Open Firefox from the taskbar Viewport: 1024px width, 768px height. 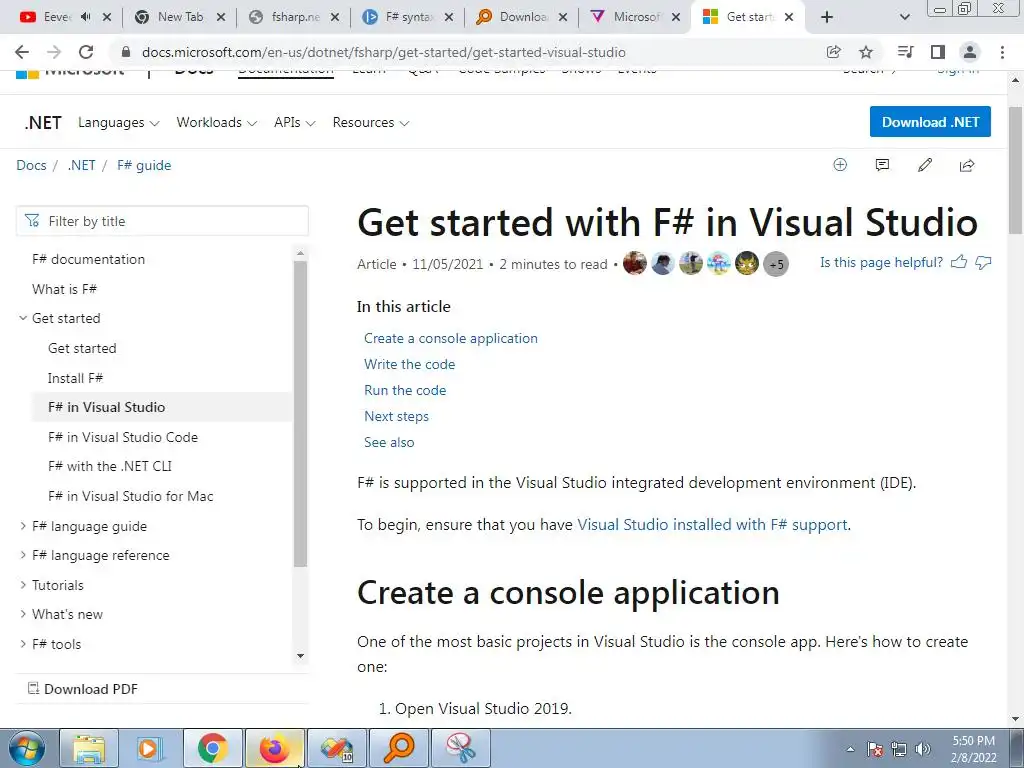274,748
